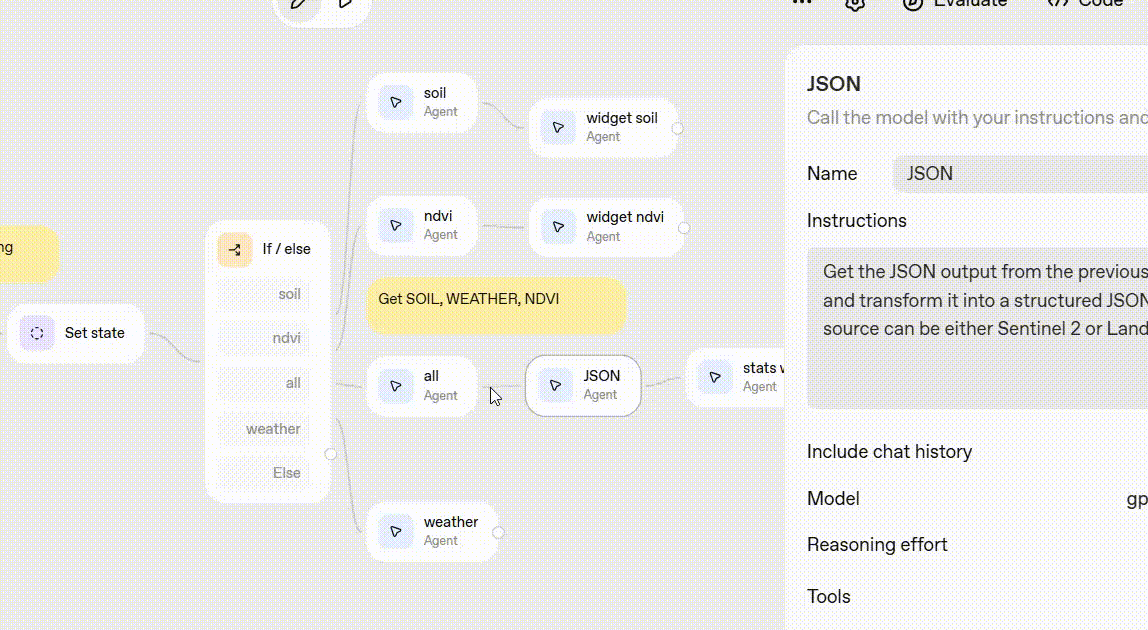
Task: Click the widget soil agent icon
Action: point(559,127)
